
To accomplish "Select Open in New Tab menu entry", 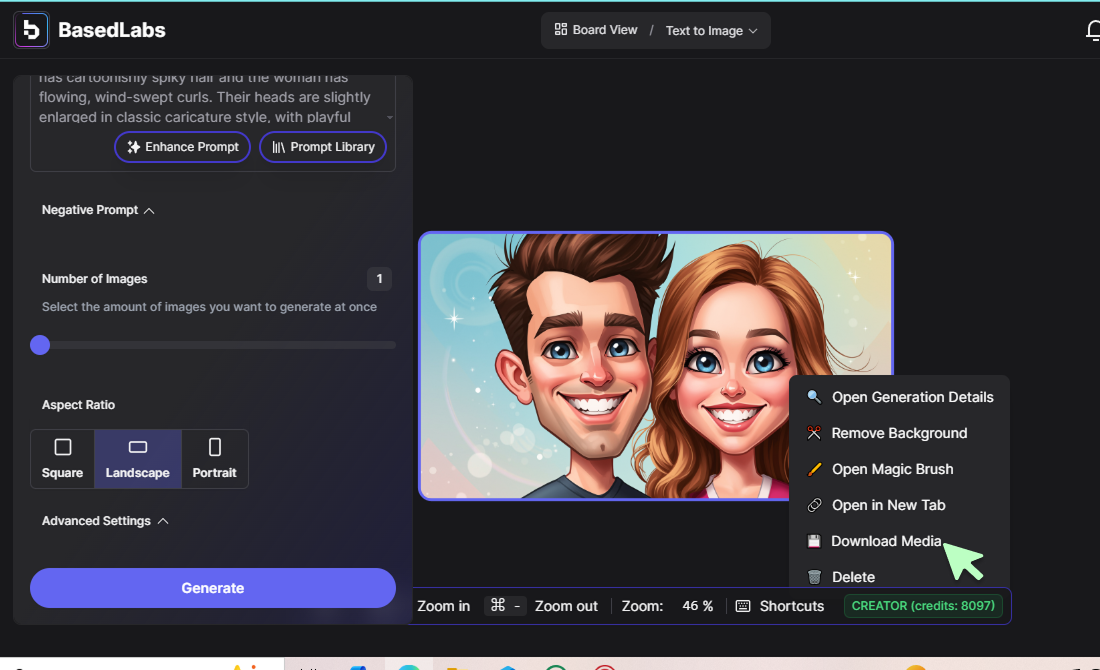I will tap(888, 505).
